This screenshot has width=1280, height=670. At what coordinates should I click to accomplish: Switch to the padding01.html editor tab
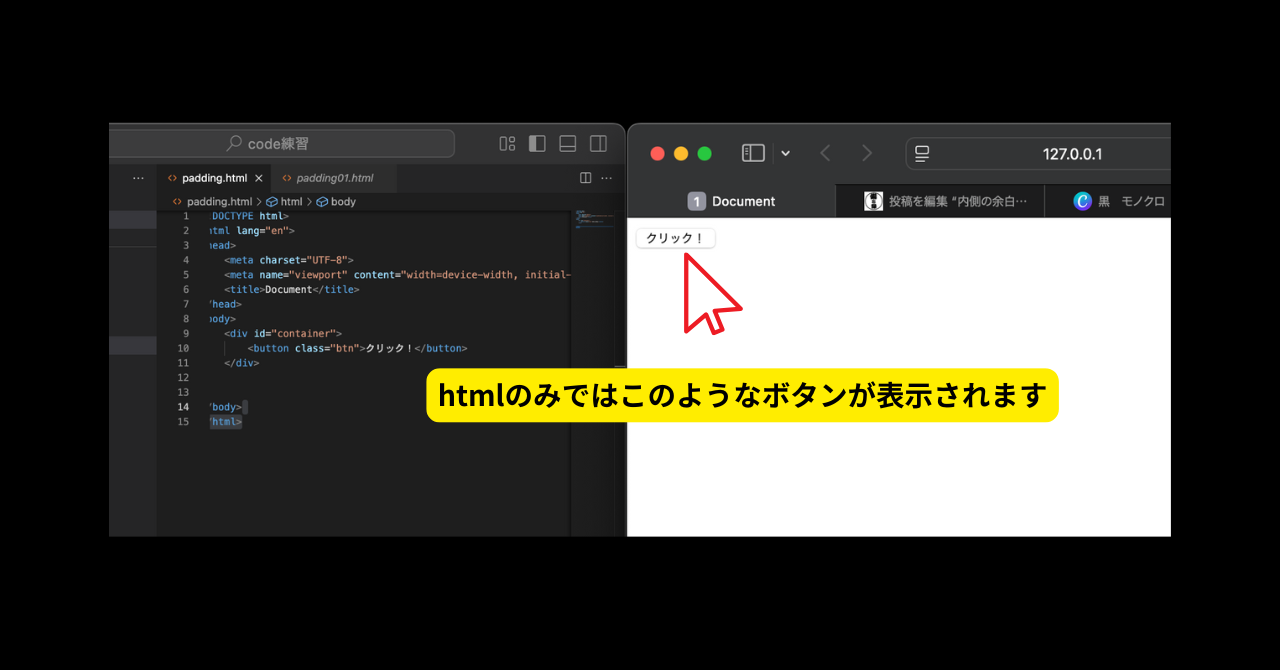[x=334, y=178]
